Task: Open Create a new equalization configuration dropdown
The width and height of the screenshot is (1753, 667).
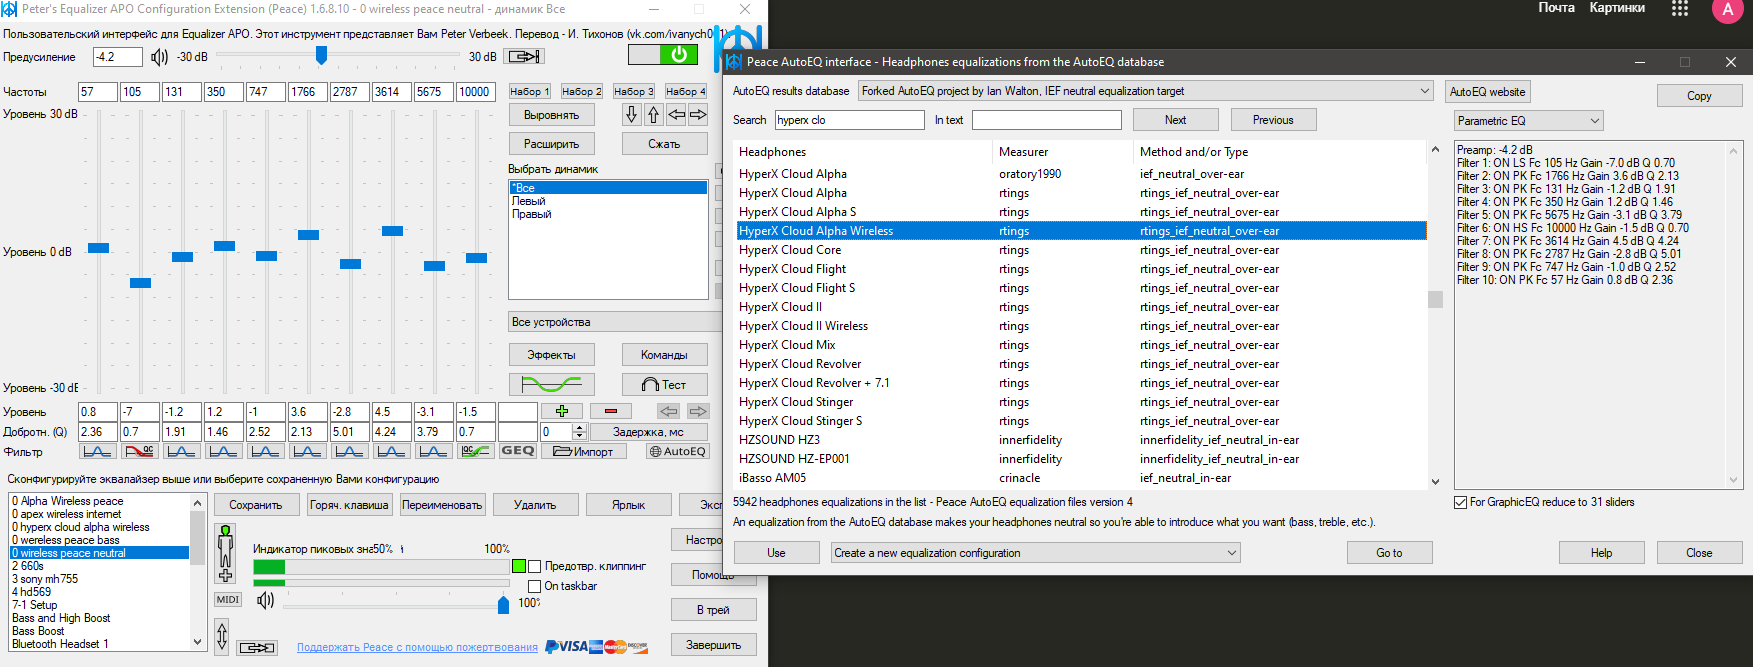Action: click(x=1036, y=553)
